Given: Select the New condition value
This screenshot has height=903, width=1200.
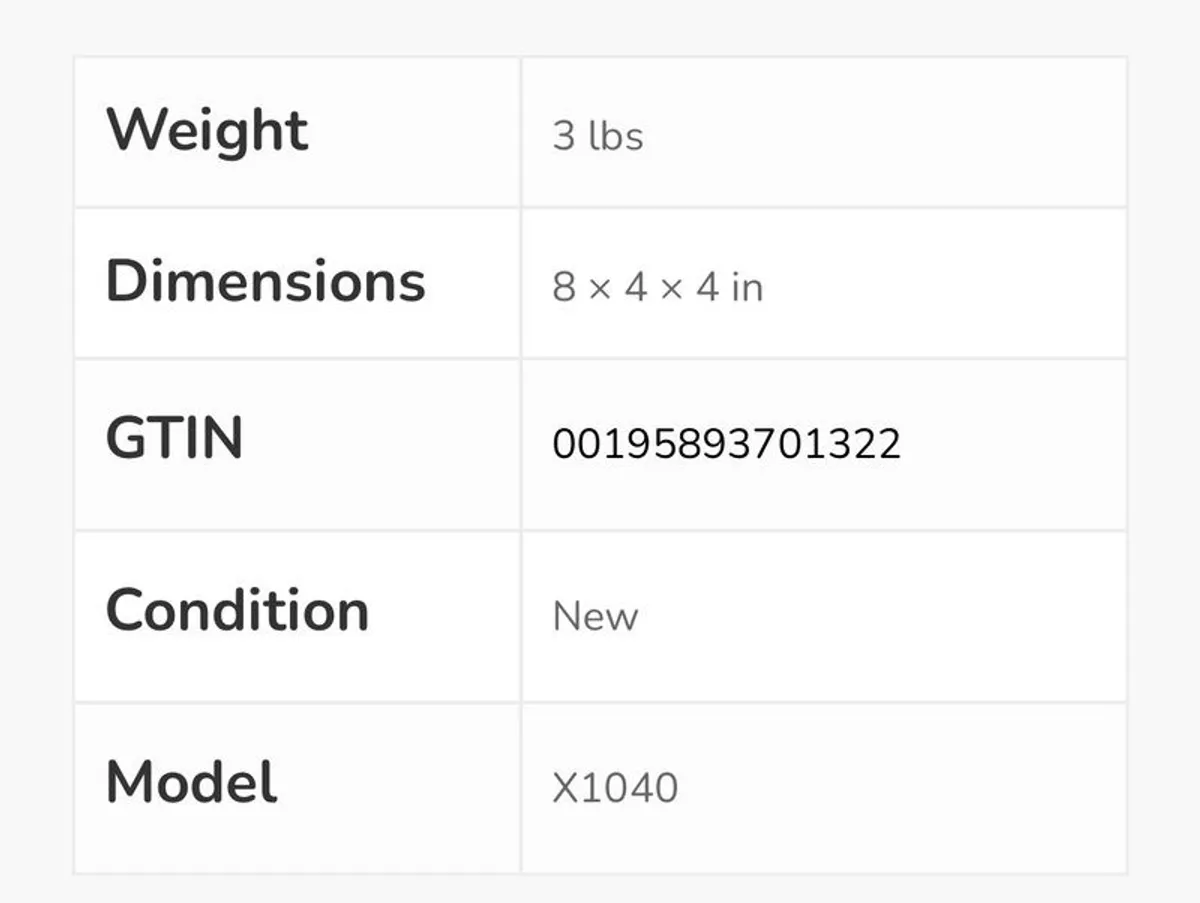Looking at the screenshot, I should (595, 616).
